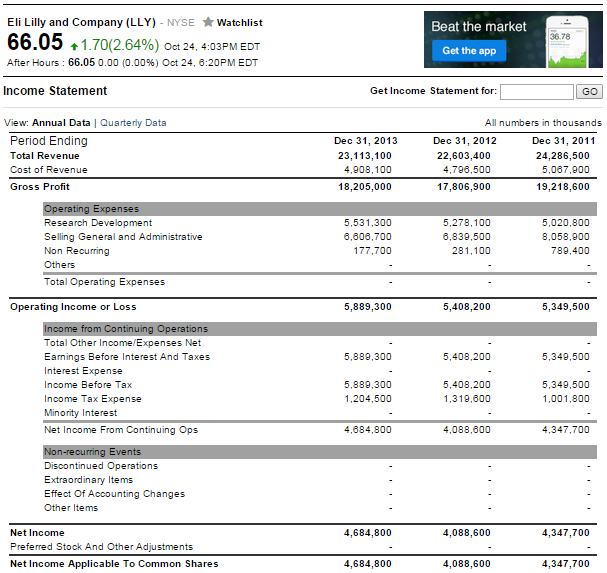Select the Annual Data view

(61, 123)
